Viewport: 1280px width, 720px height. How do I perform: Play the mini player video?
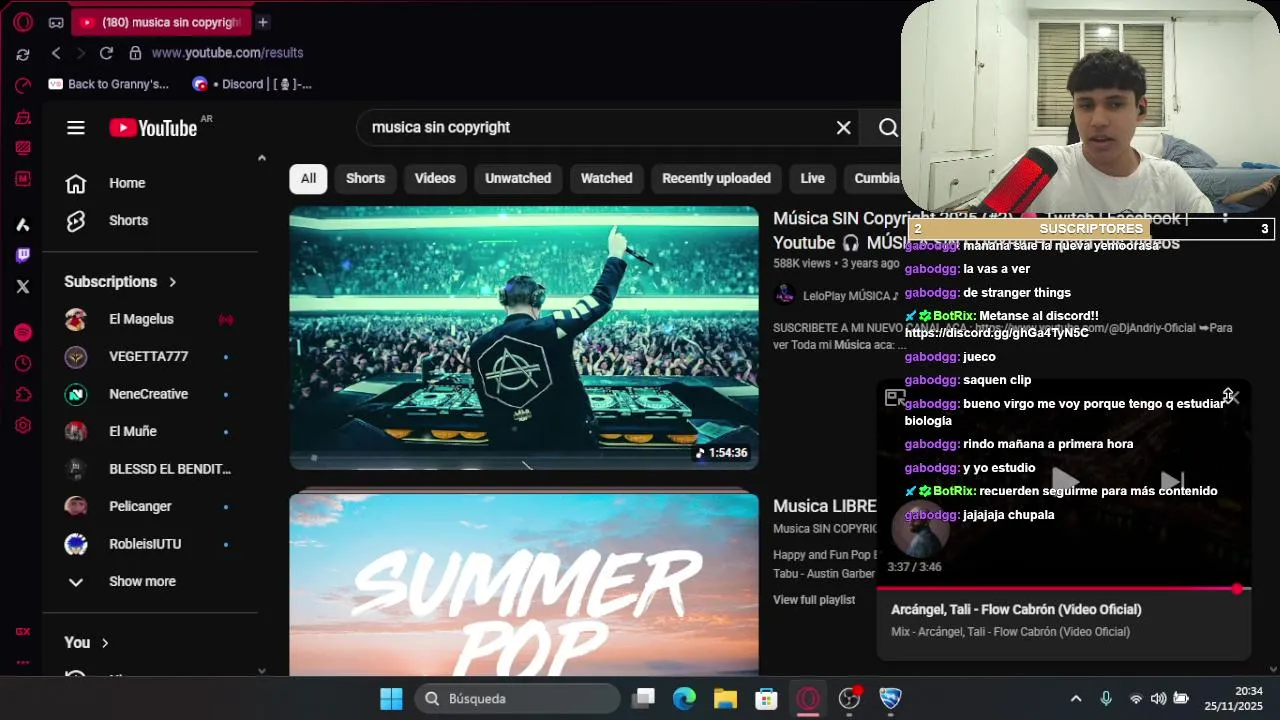pos(1065,482)
